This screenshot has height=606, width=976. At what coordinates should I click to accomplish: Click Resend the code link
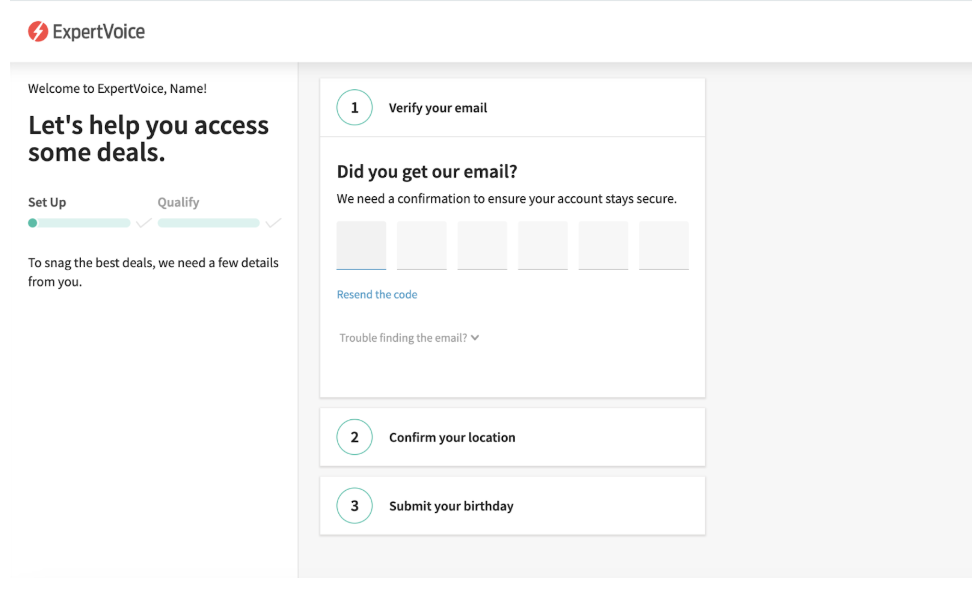(377, 294)
